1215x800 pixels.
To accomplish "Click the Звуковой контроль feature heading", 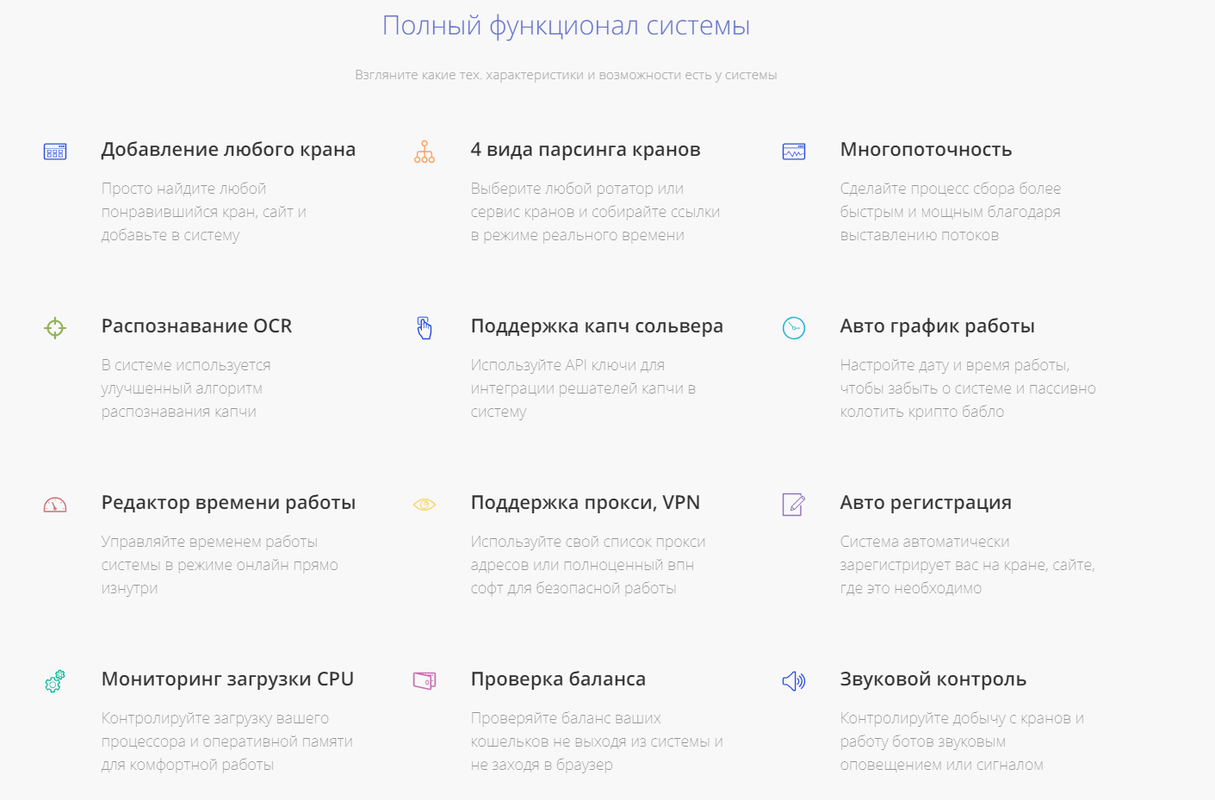I will click(933, 680).
